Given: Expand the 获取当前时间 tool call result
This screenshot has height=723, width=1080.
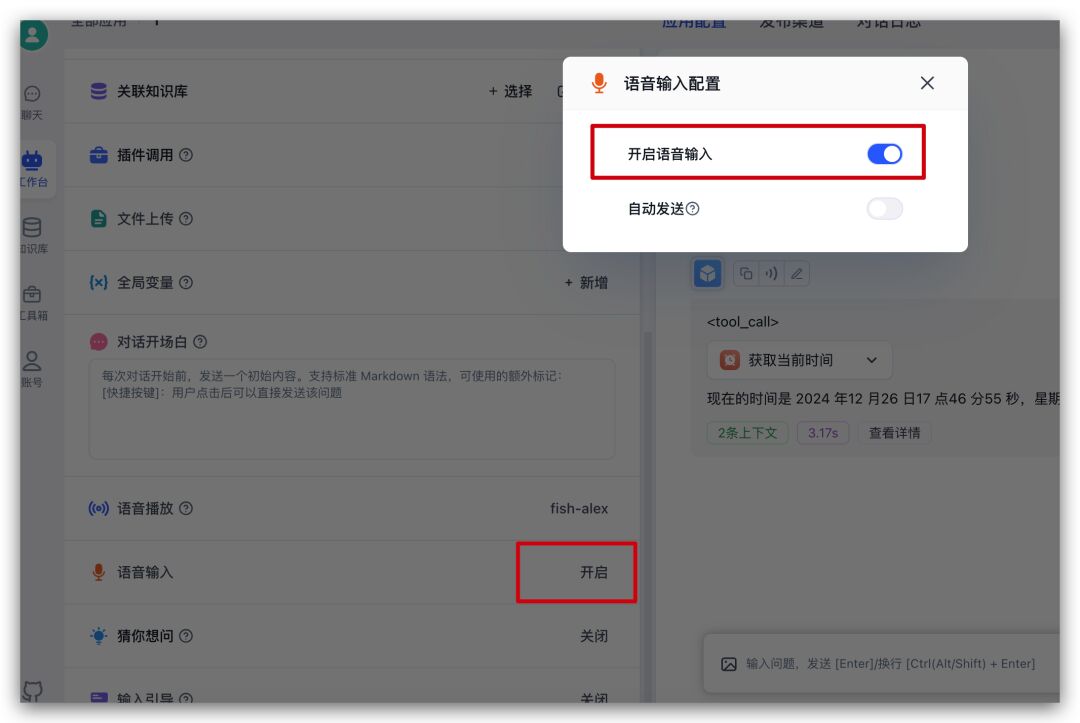Looking at the screenshot, I should (871, 360).
